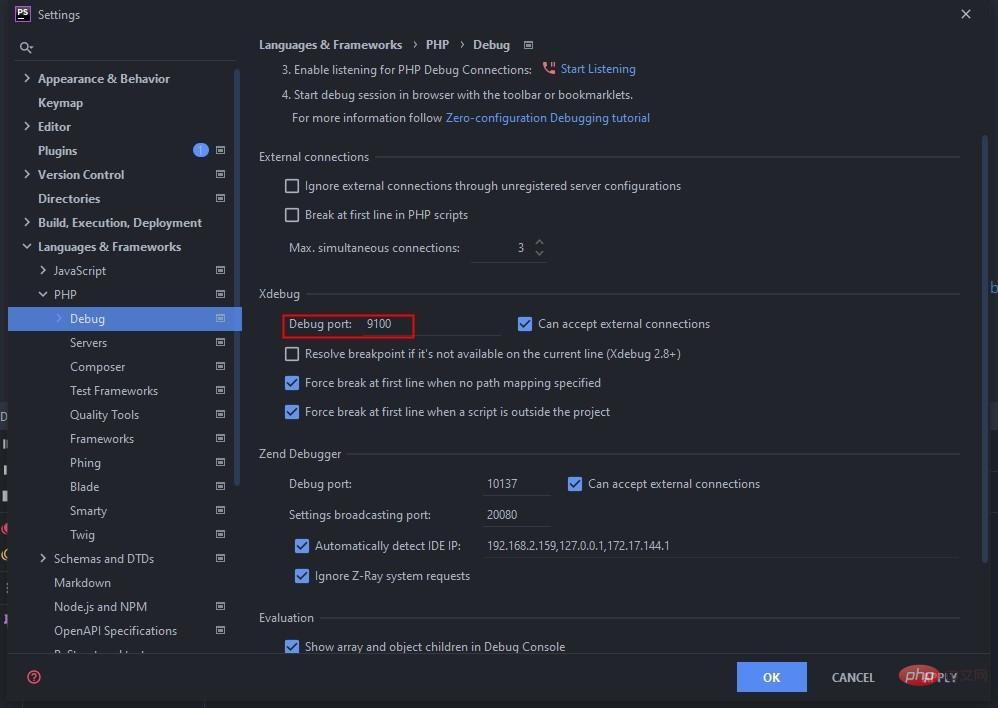Click the project icon in Frameworks row

(220, 439)
